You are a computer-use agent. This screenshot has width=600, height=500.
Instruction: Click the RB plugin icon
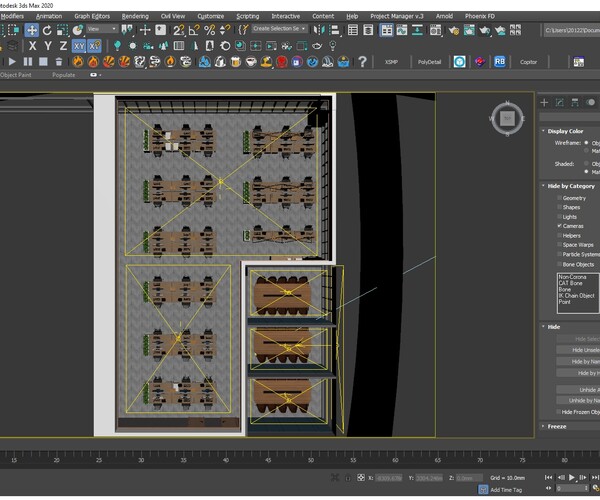click(x=500, y=62)
